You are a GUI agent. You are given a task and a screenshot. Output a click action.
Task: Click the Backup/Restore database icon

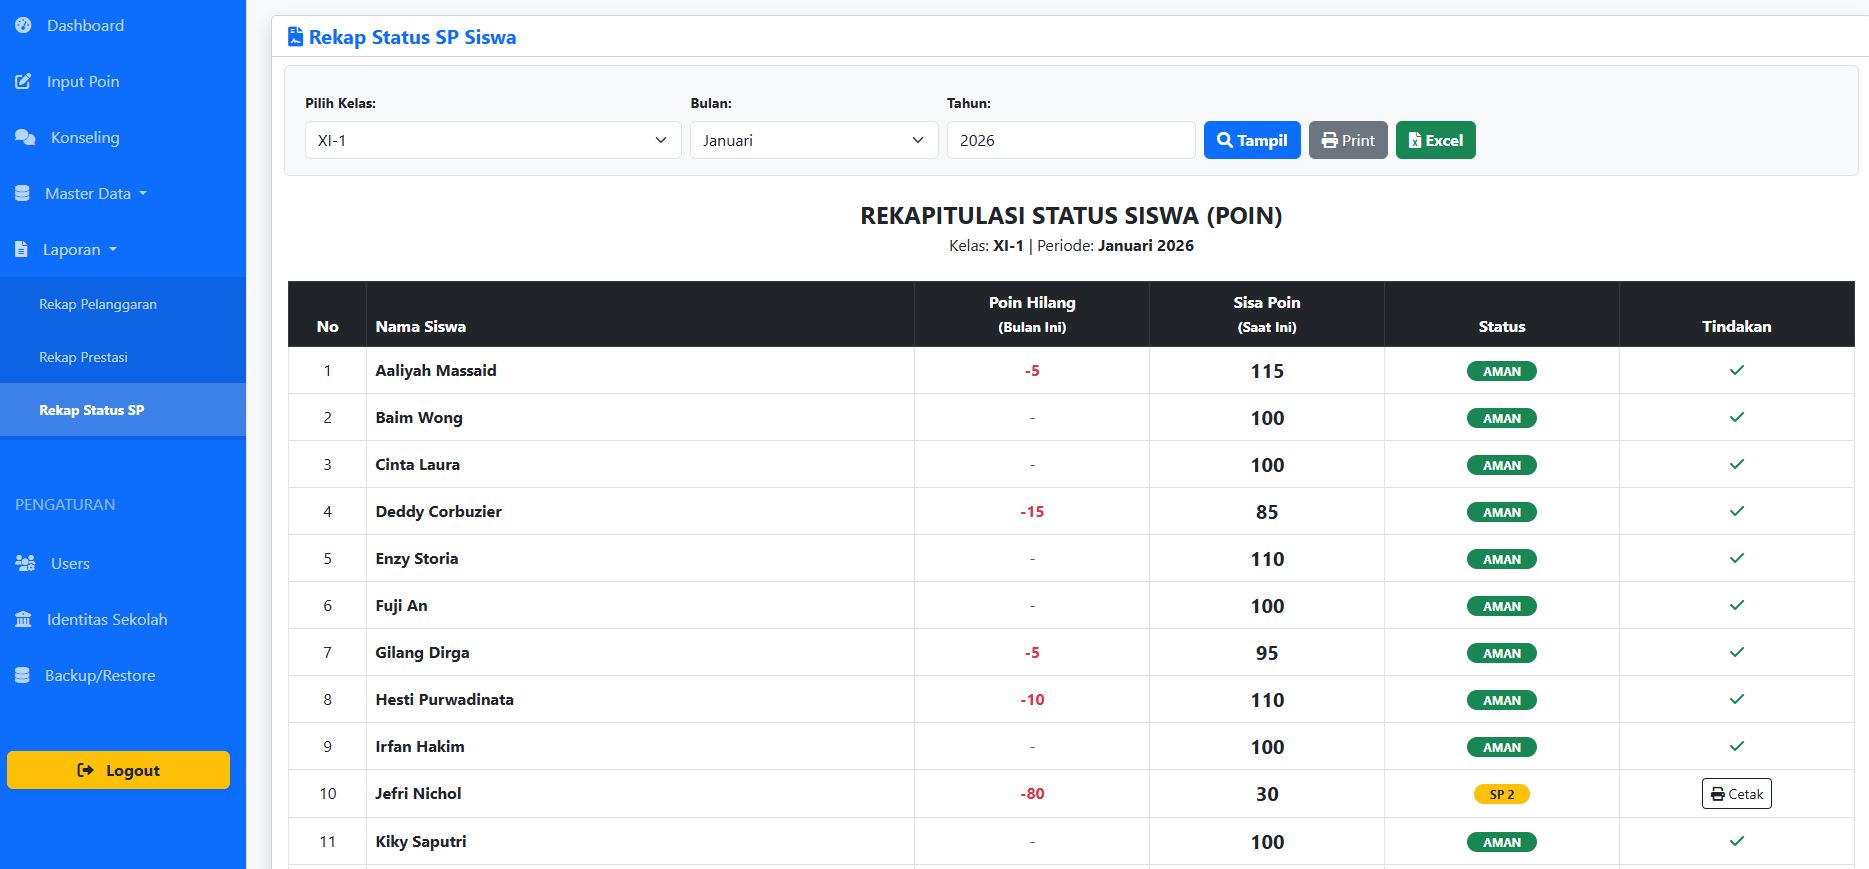tap(22, 675)
